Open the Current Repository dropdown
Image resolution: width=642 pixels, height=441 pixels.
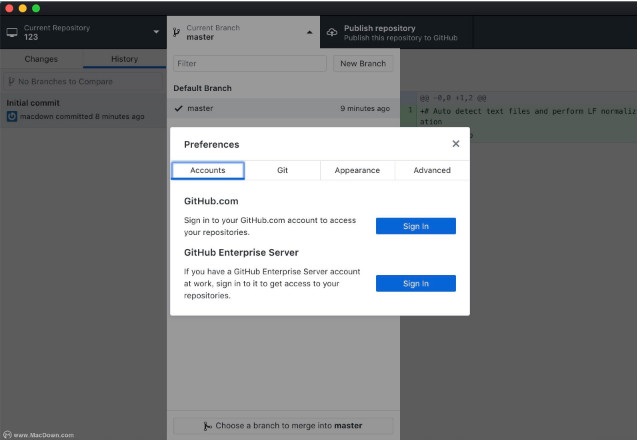click(83, 32)
